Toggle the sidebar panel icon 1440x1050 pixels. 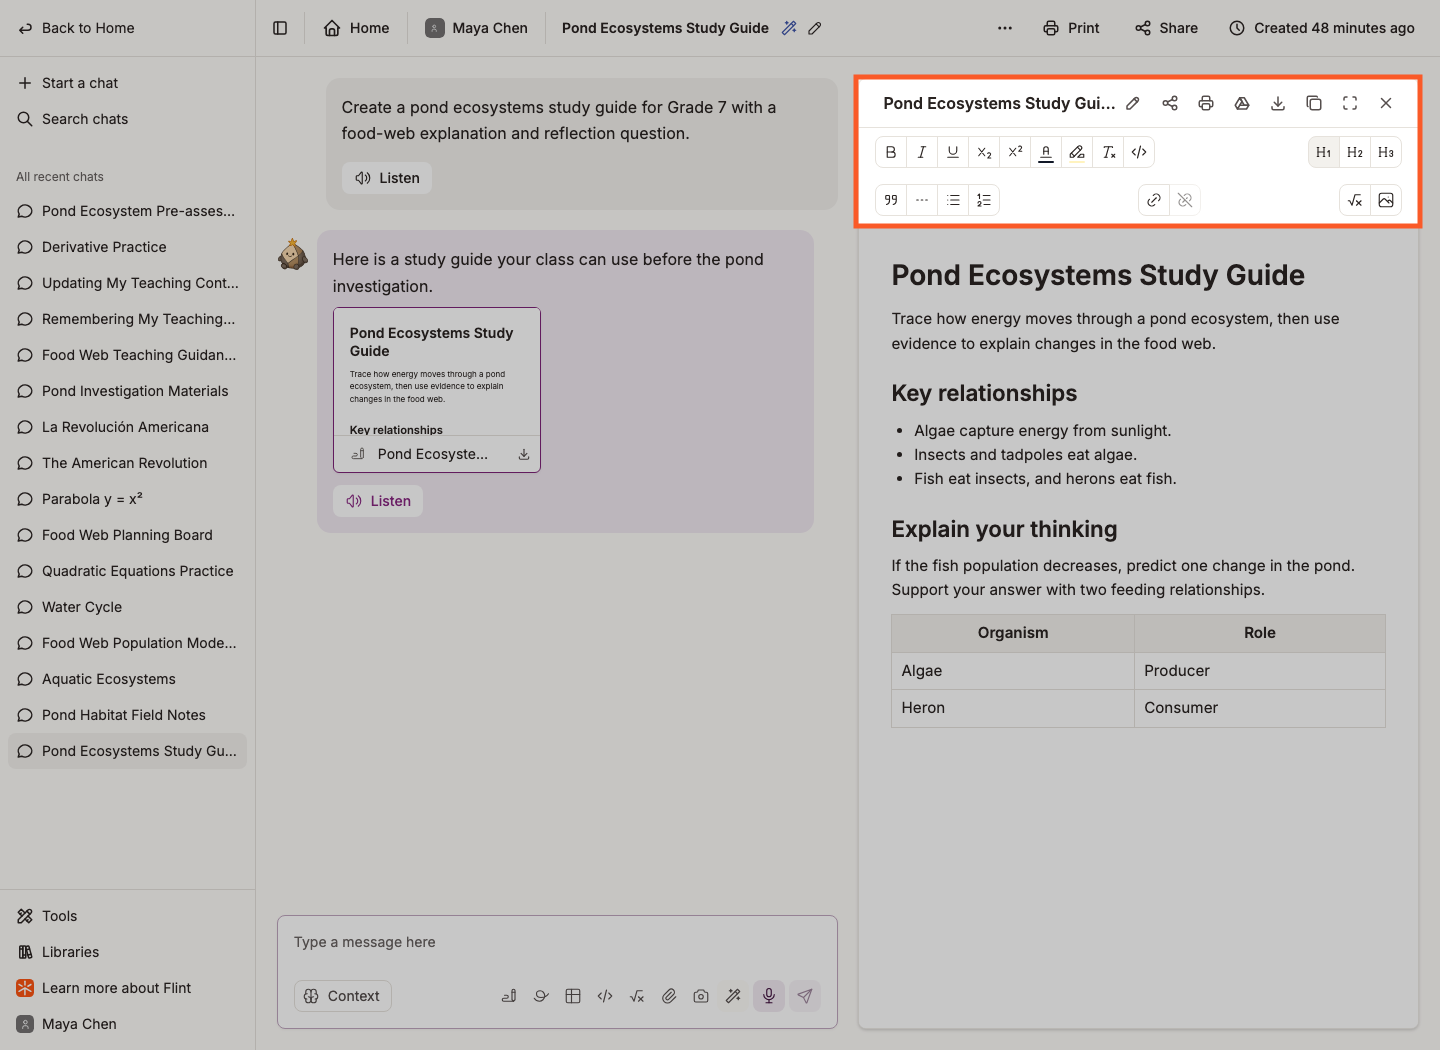click(280, 28)
